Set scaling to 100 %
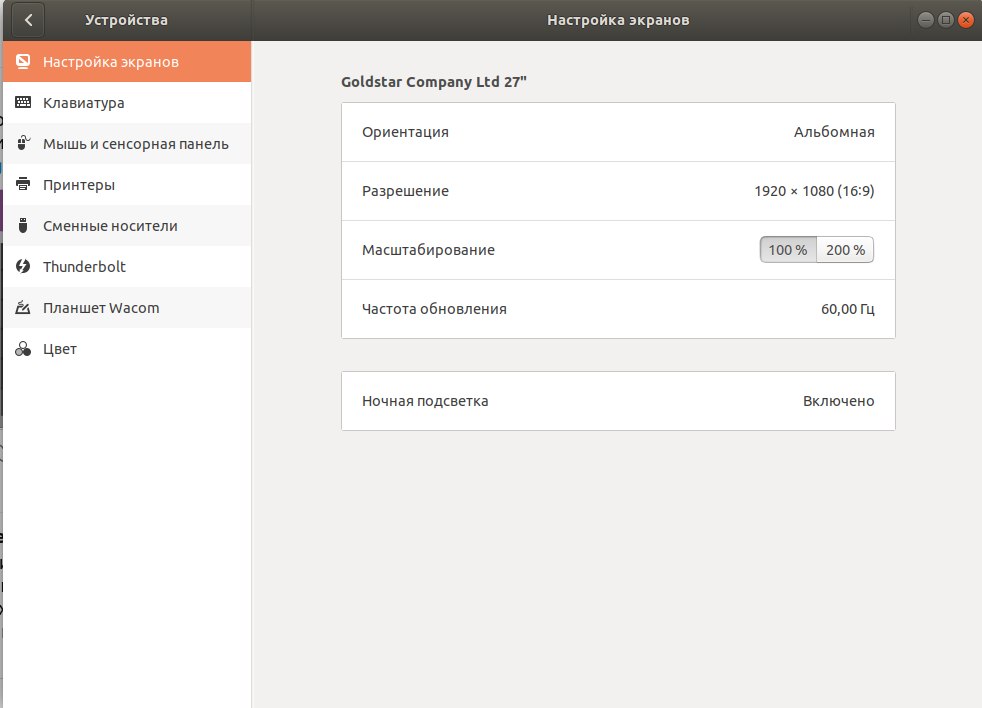This screenshot has height=708, width=982. (788, 250)
